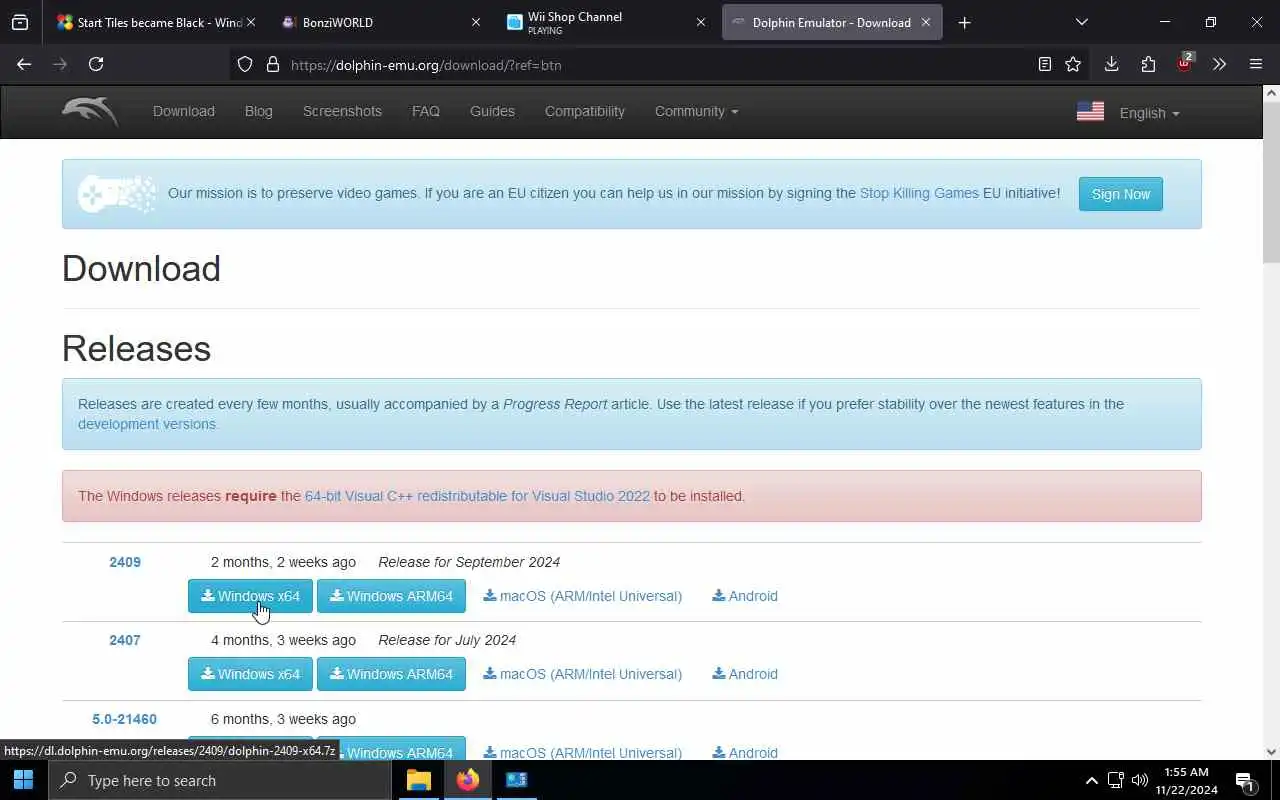Screen dimensions: 1280x800
Task: Click the taskbar clock showing 1:55 AM
Action: (x=1186, y=780)
